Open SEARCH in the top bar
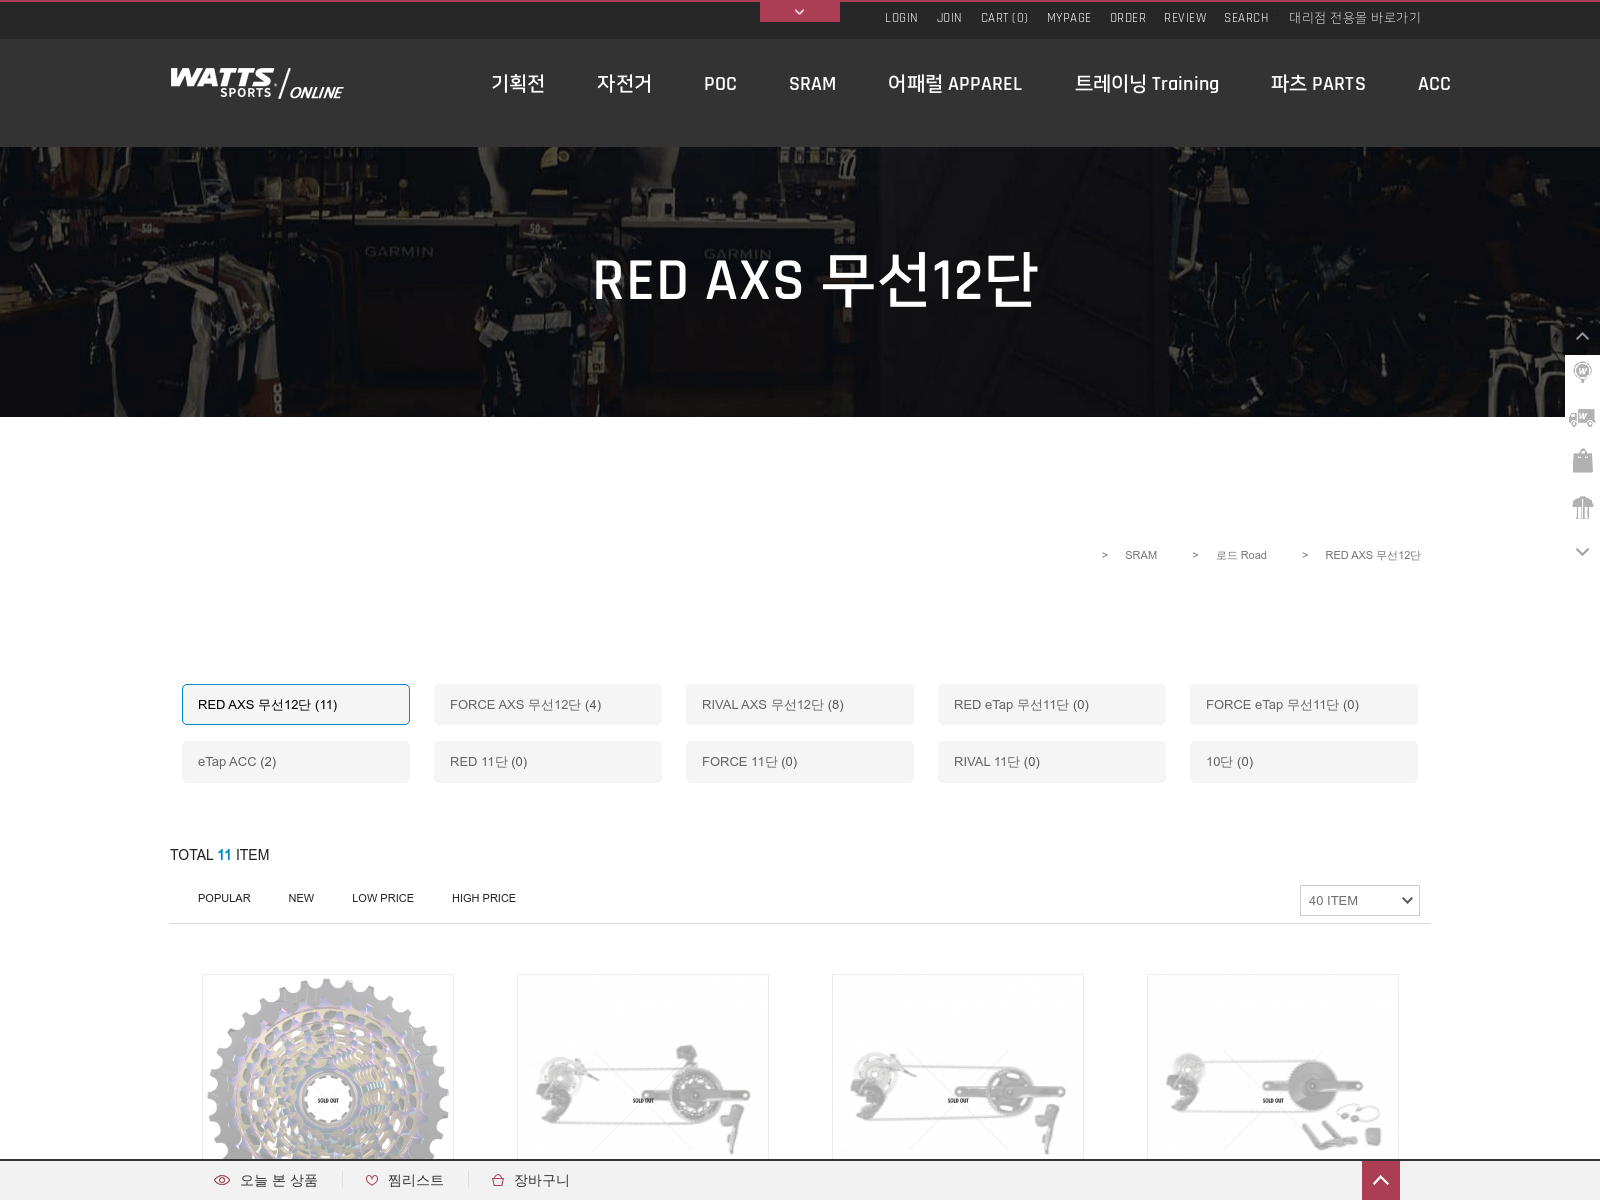 [x=1246, y=18]
